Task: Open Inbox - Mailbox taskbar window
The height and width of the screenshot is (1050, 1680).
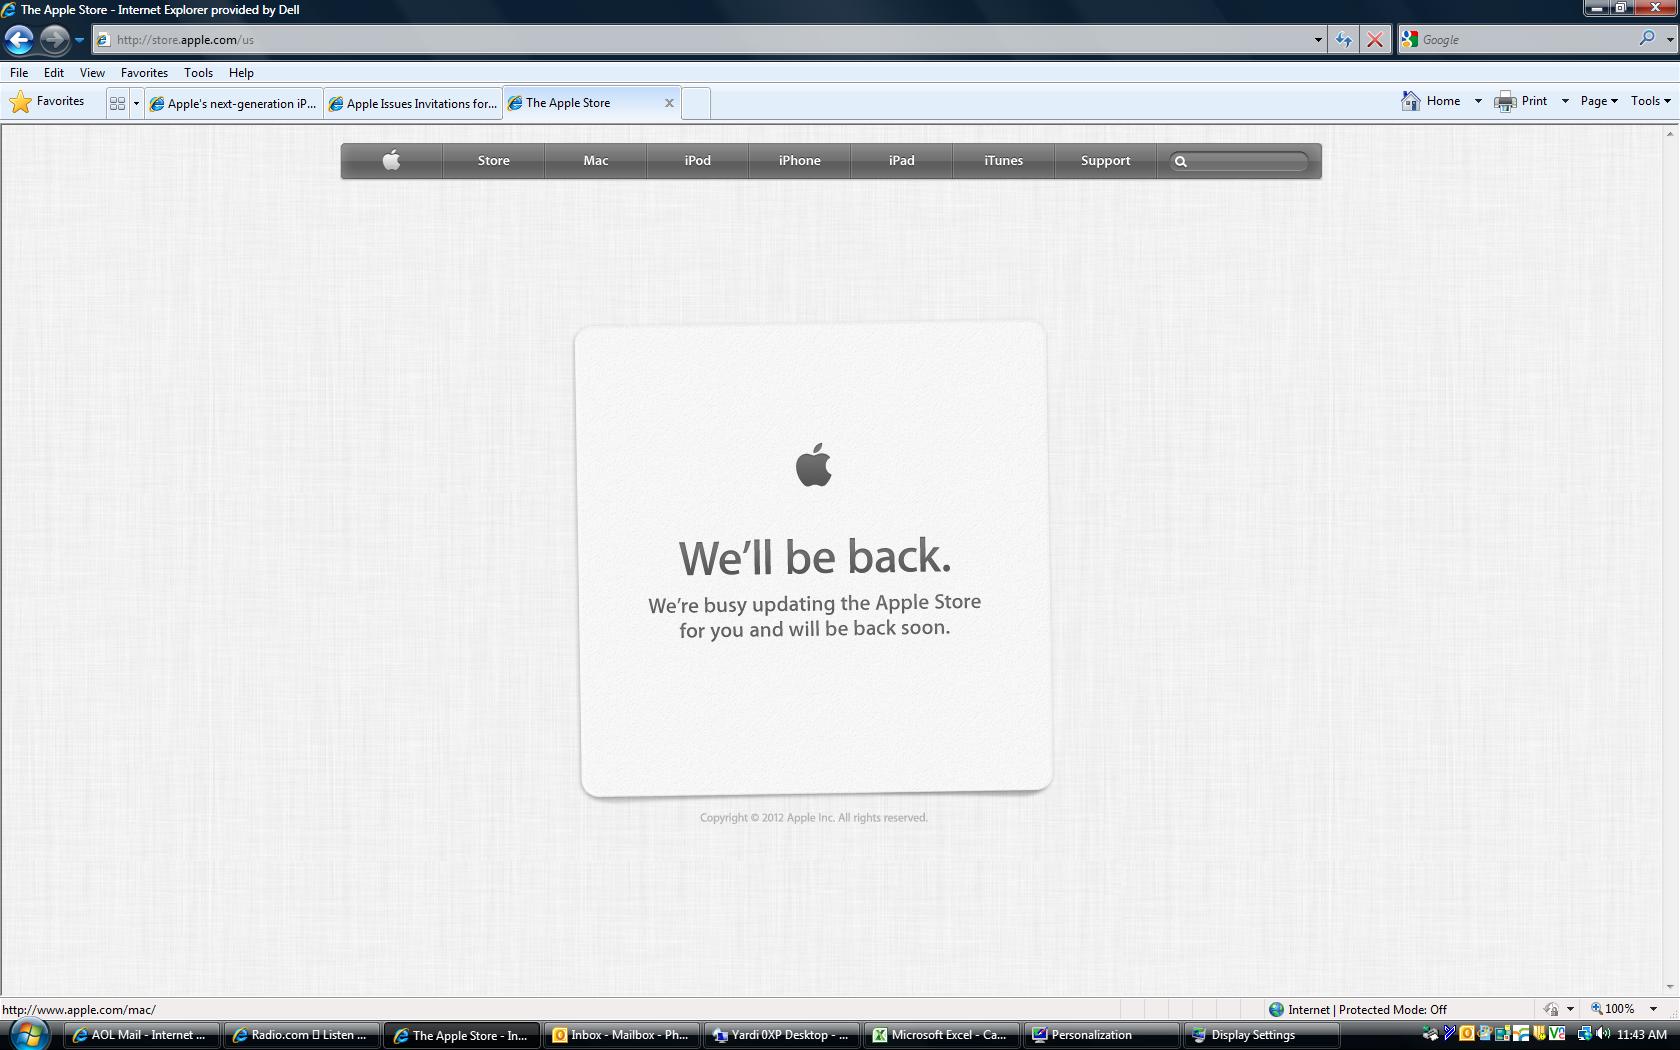Action: (622, 1035)
